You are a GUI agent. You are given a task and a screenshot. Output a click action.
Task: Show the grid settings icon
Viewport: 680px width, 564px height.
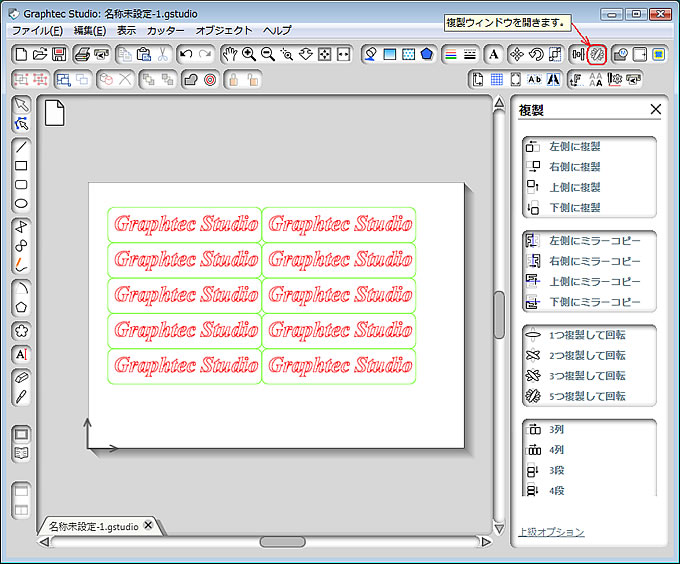pyautogui.click(x=497, y=80)
